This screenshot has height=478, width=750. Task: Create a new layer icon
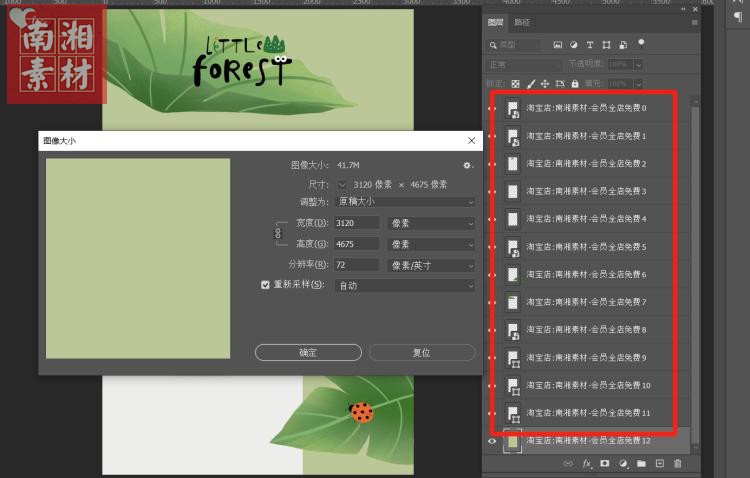click(x=660, y=464)
